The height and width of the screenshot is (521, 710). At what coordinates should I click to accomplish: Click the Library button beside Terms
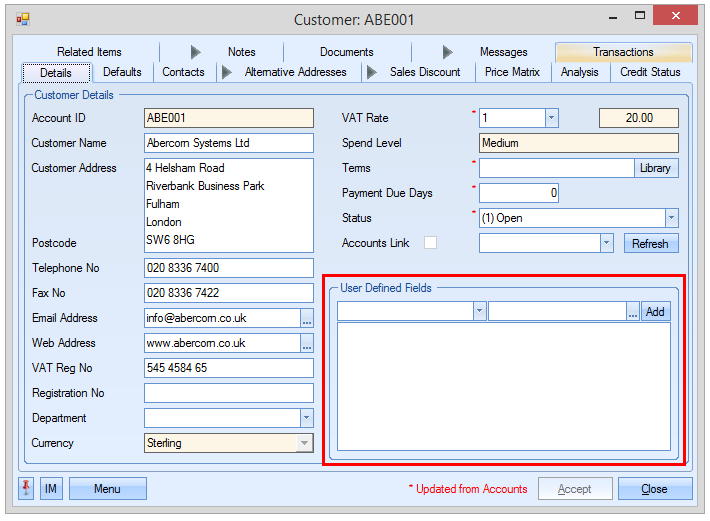pyautogui.click(x=657, y=168)
